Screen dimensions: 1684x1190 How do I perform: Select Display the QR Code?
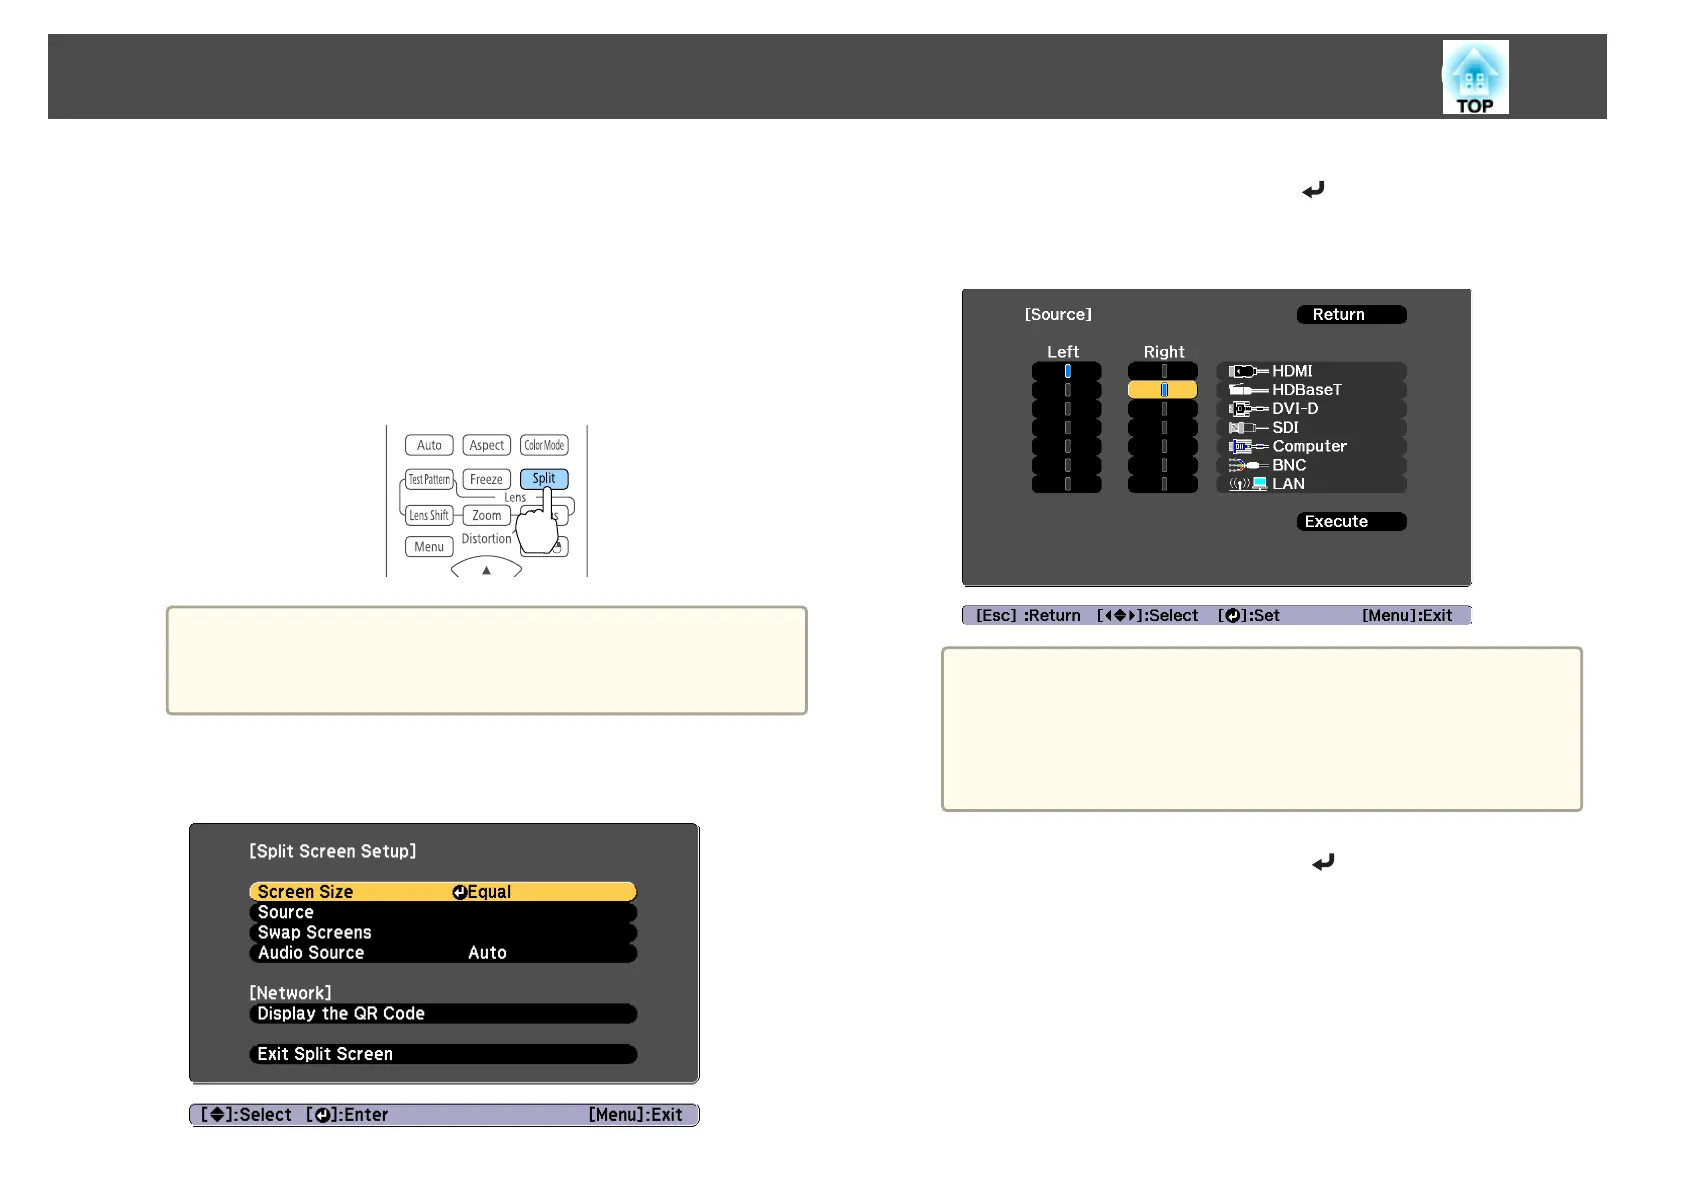pyautogui.click(x=443, y=1014)
